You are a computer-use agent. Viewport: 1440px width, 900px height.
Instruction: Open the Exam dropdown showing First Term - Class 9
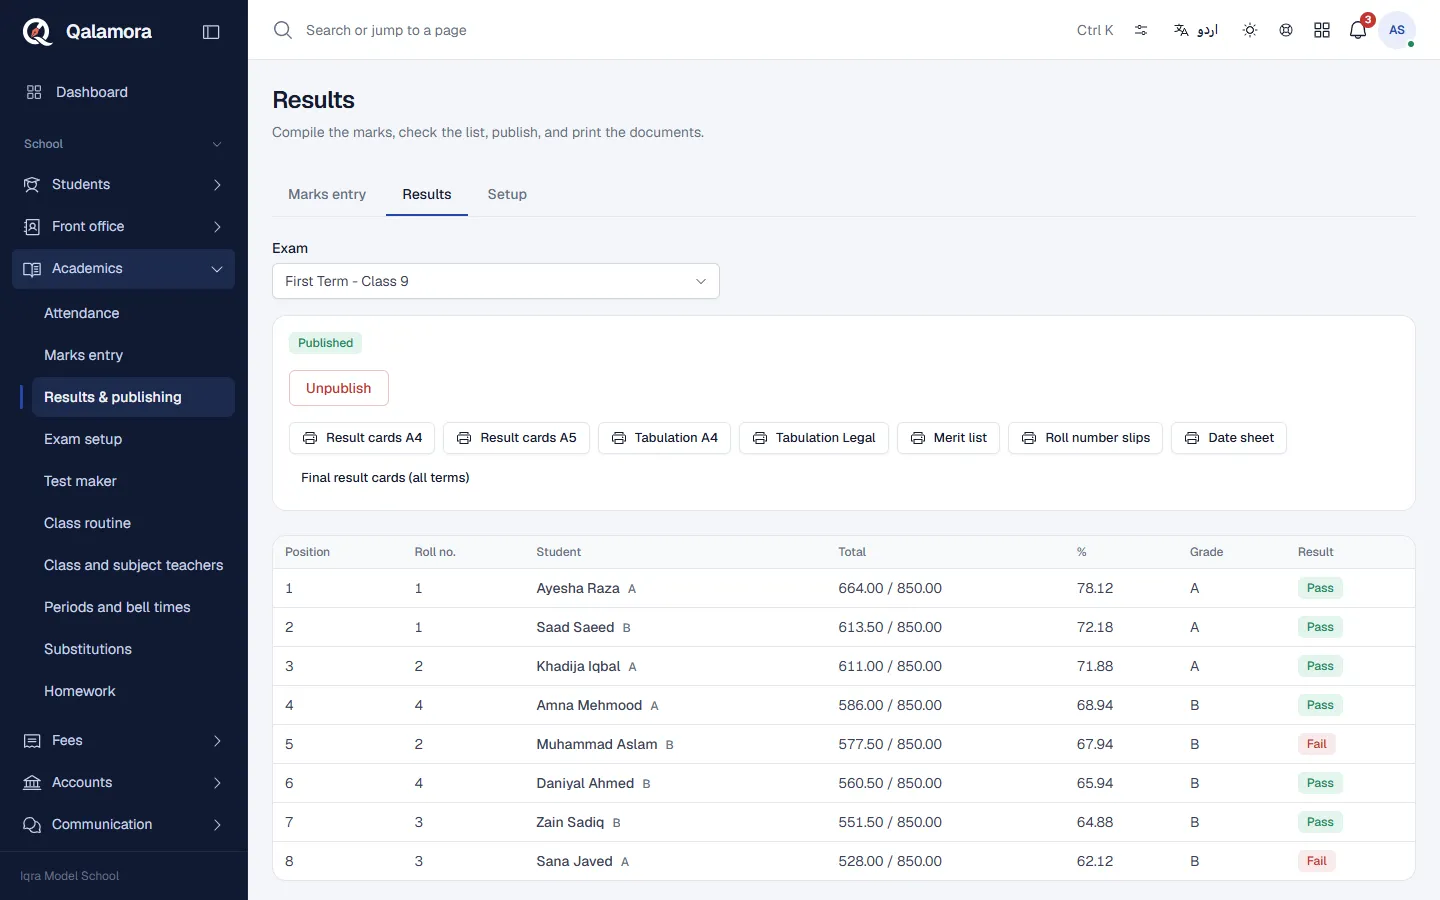click(x=496, y=281)
